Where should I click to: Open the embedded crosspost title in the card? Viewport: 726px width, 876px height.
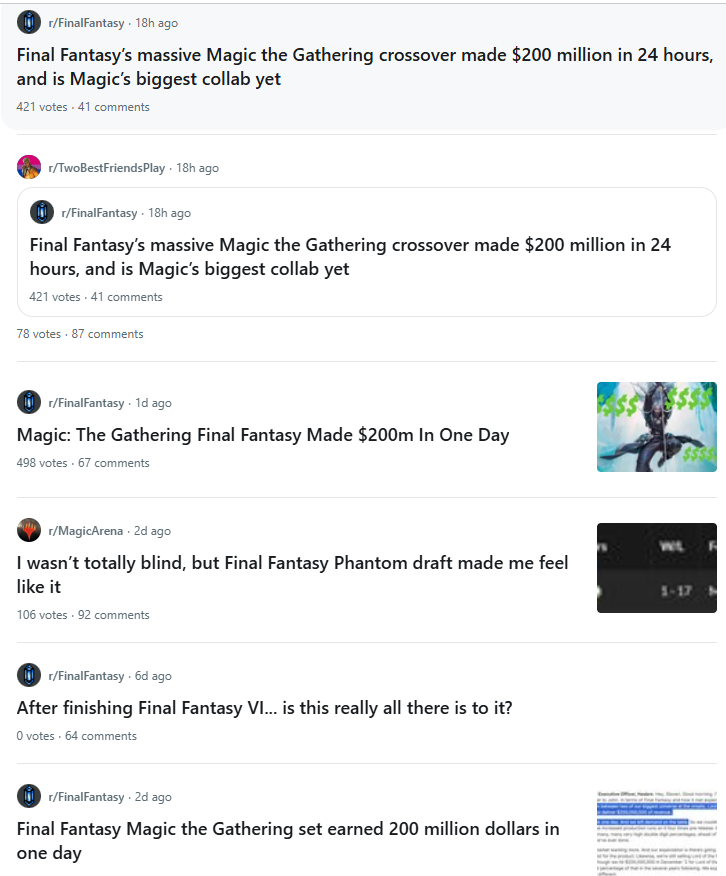pos(350,256)
